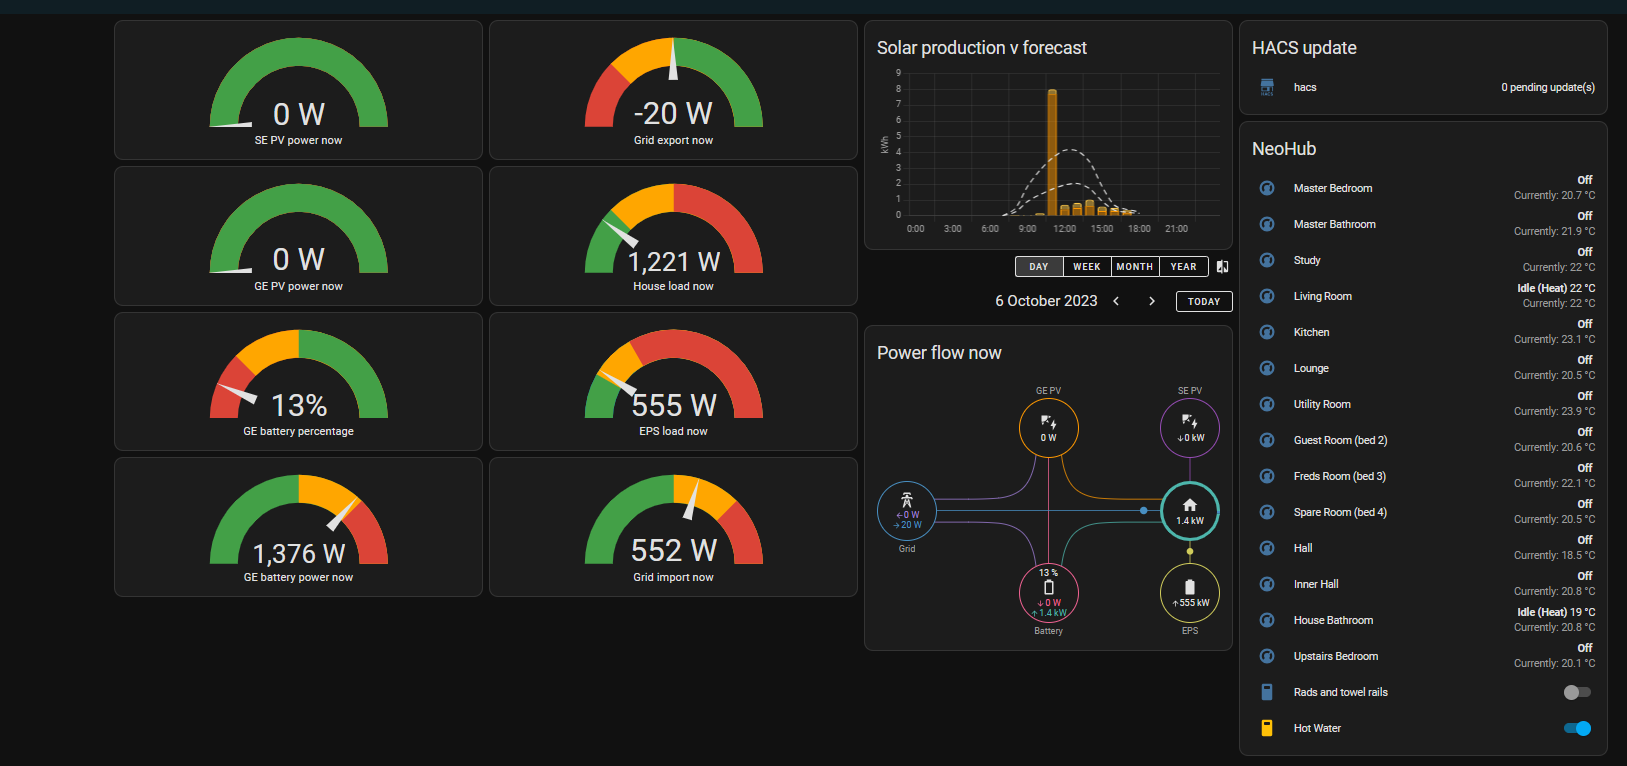The width and height of the screenshot is (1627, 766).
Task: Toggle the Hot Water switch off
Action: [1577, 728]
